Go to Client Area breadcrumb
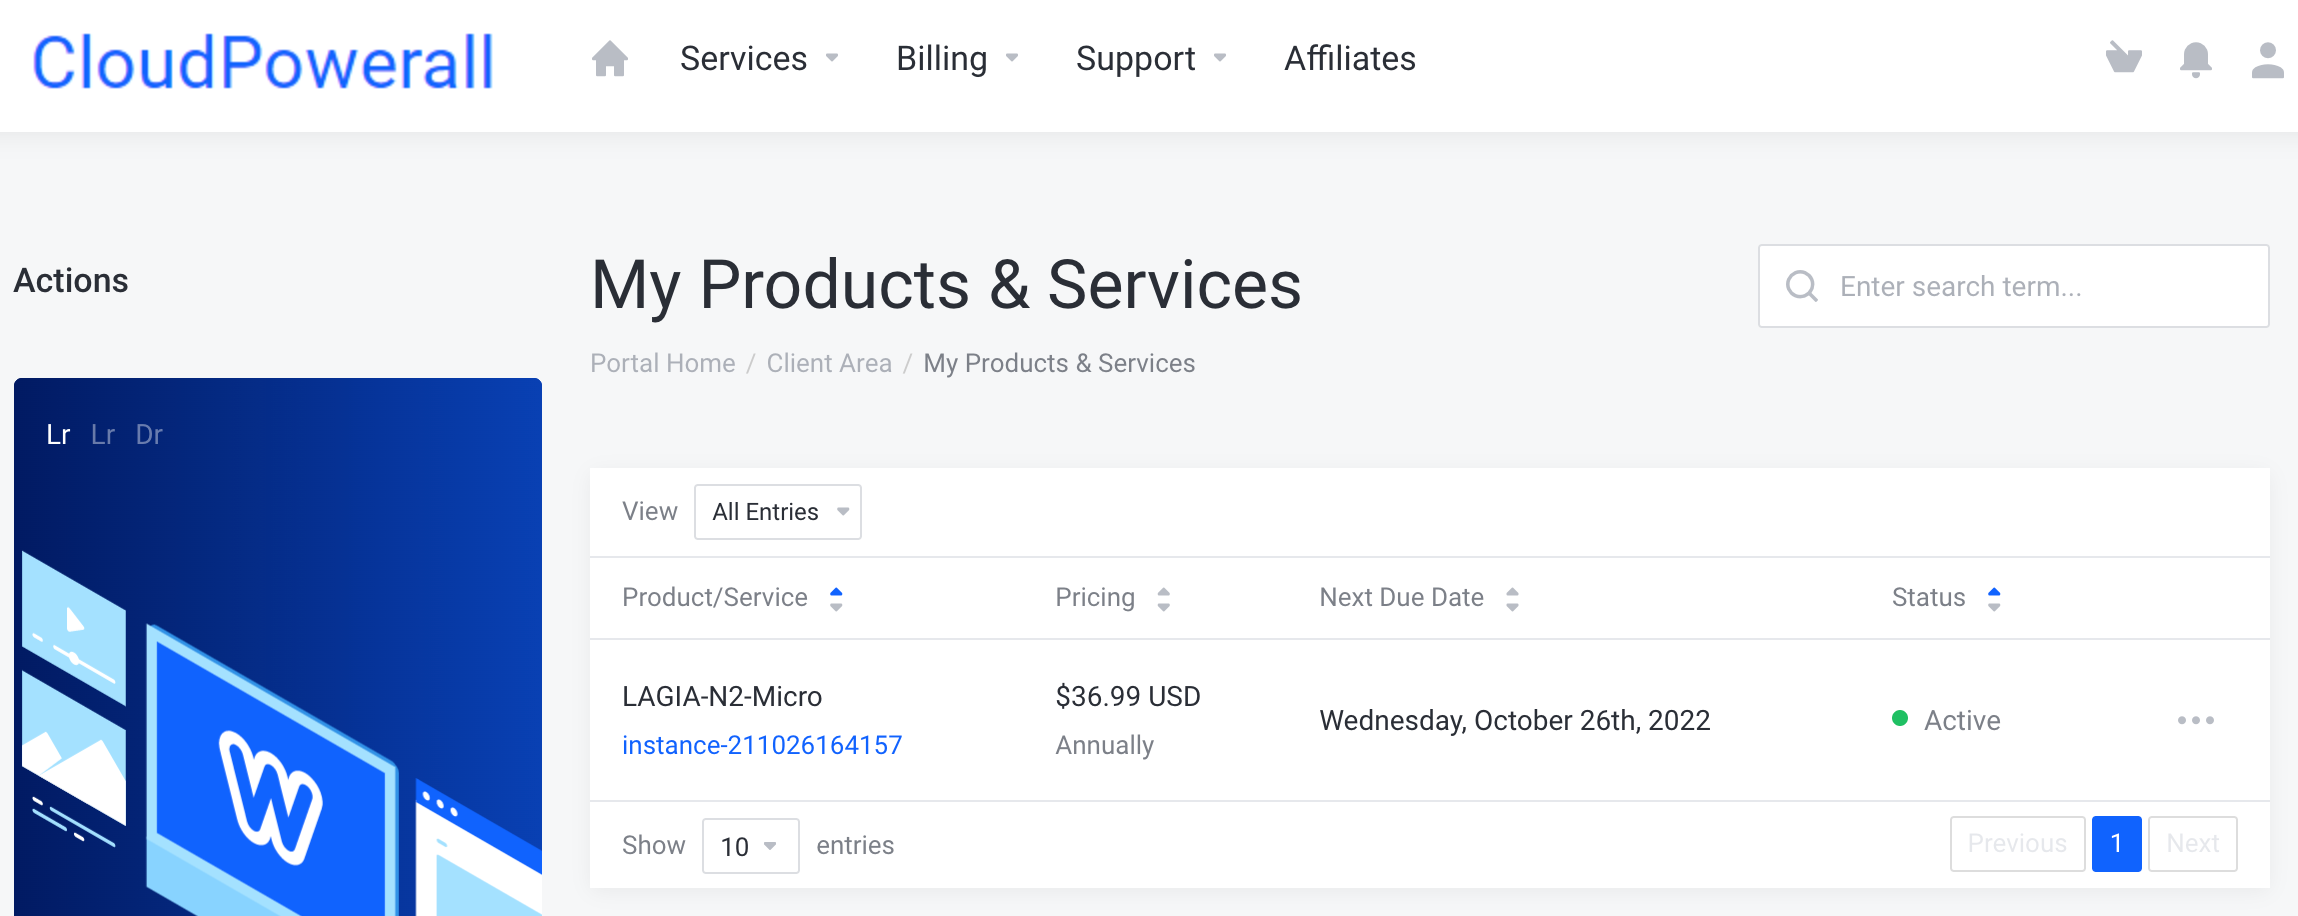The height and width of the screenshot is (916, 2298). [x=829, y=363]
